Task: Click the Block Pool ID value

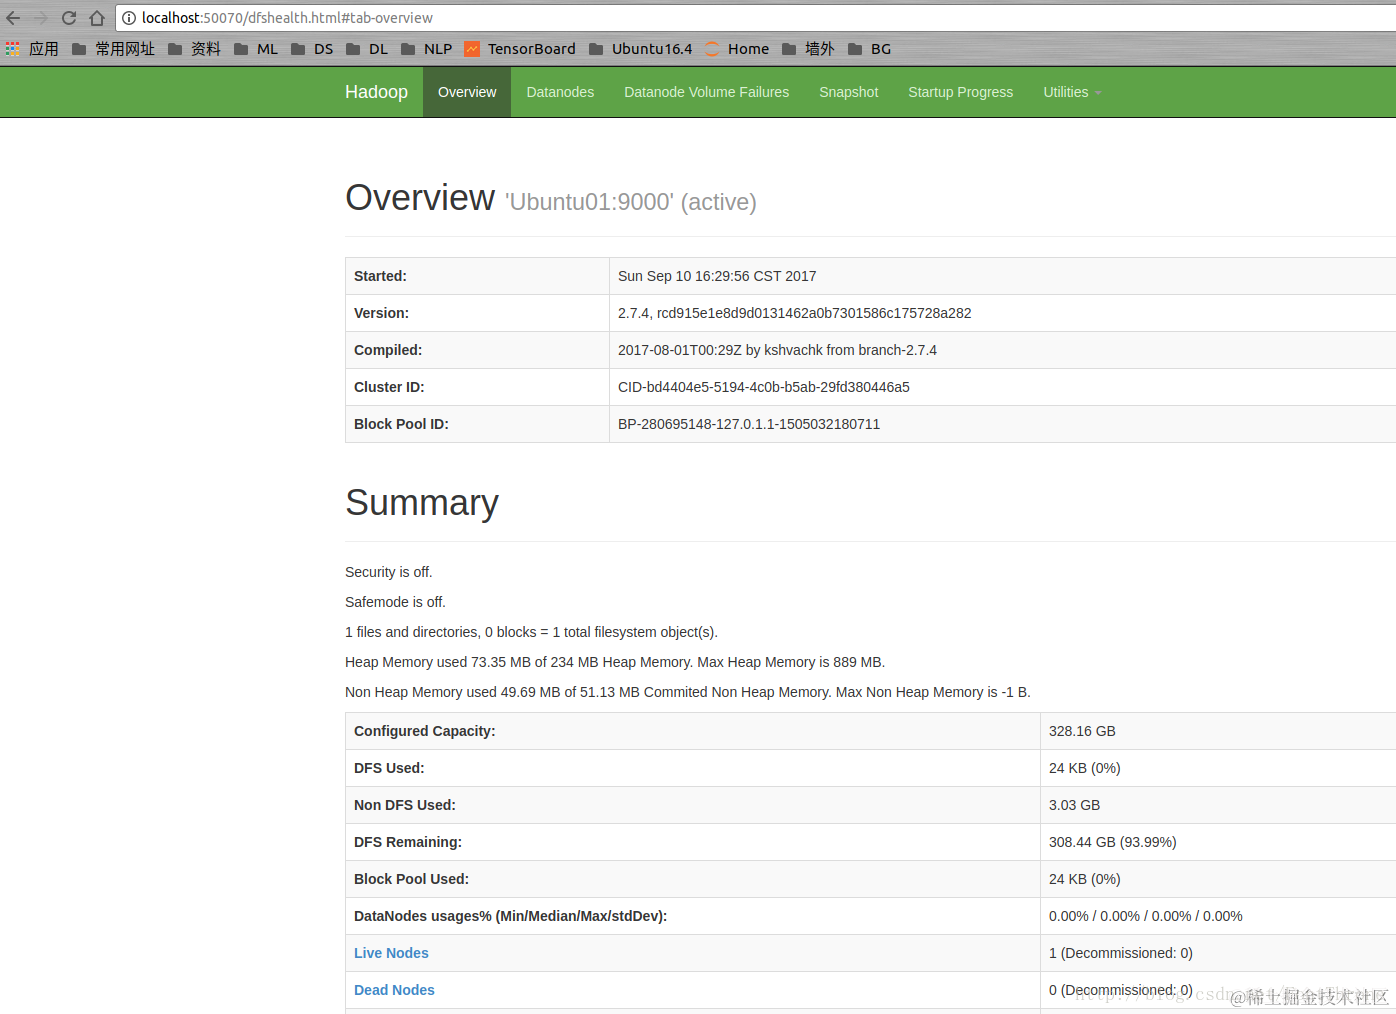Action: coord(749,424)
